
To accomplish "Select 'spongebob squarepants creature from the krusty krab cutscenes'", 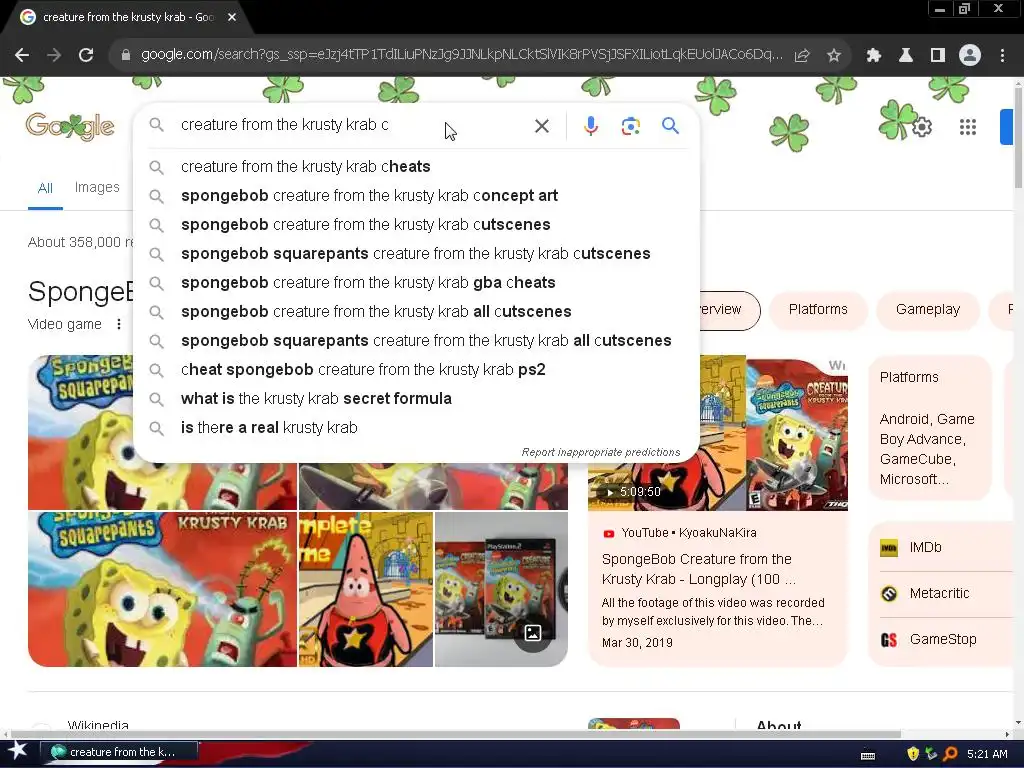I will click(x=417, y=253).
